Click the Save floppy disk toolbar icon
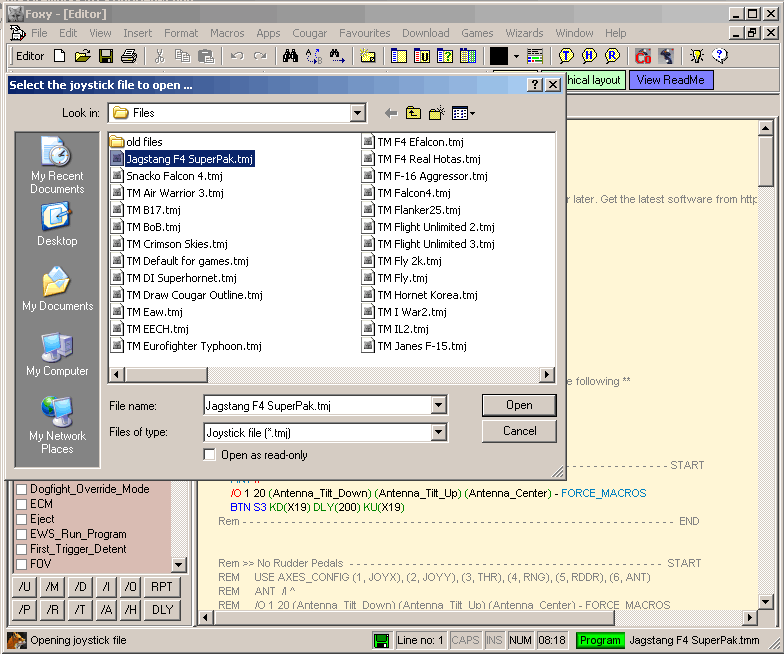Viewport: 784px width, 654px height. click(105, 56)
